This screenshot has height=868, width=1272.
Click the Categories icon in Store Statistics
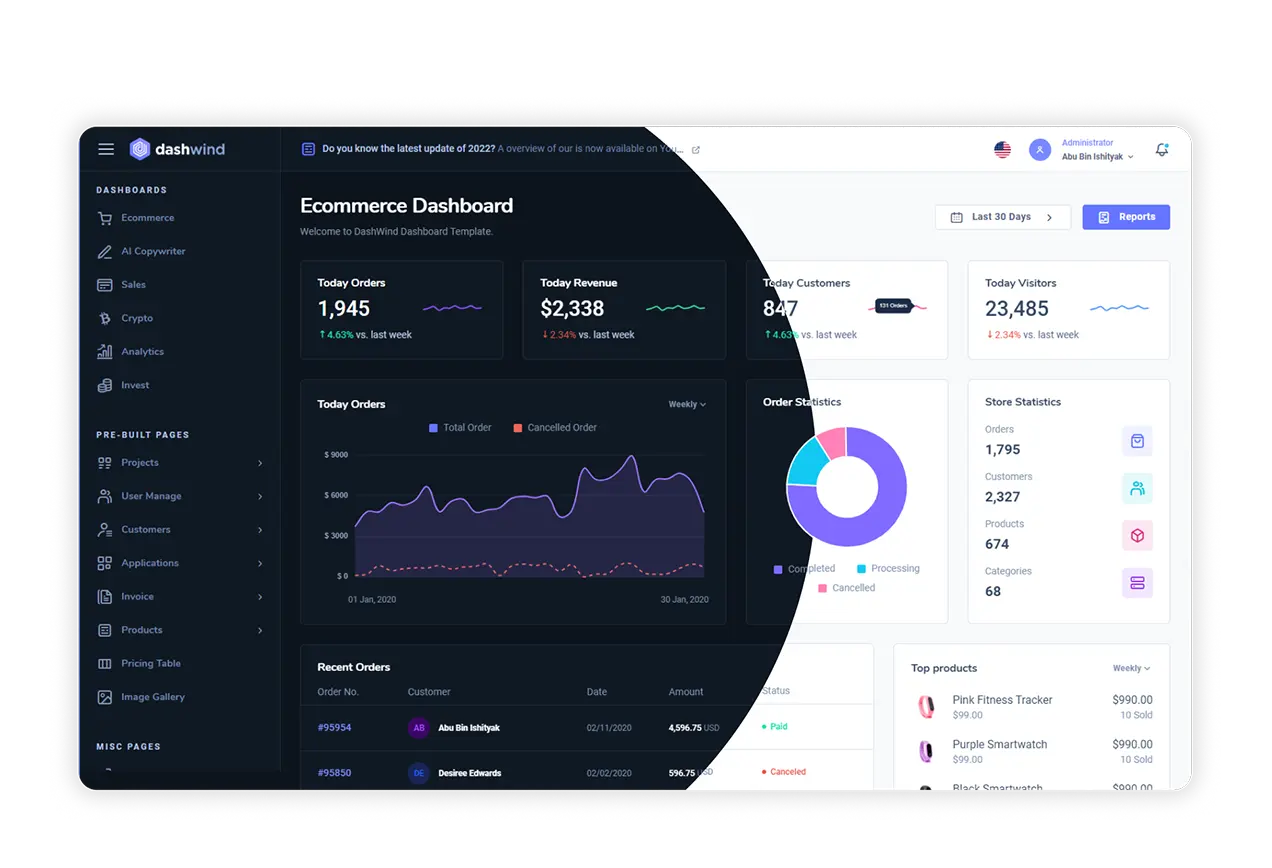click(1137, 582)
